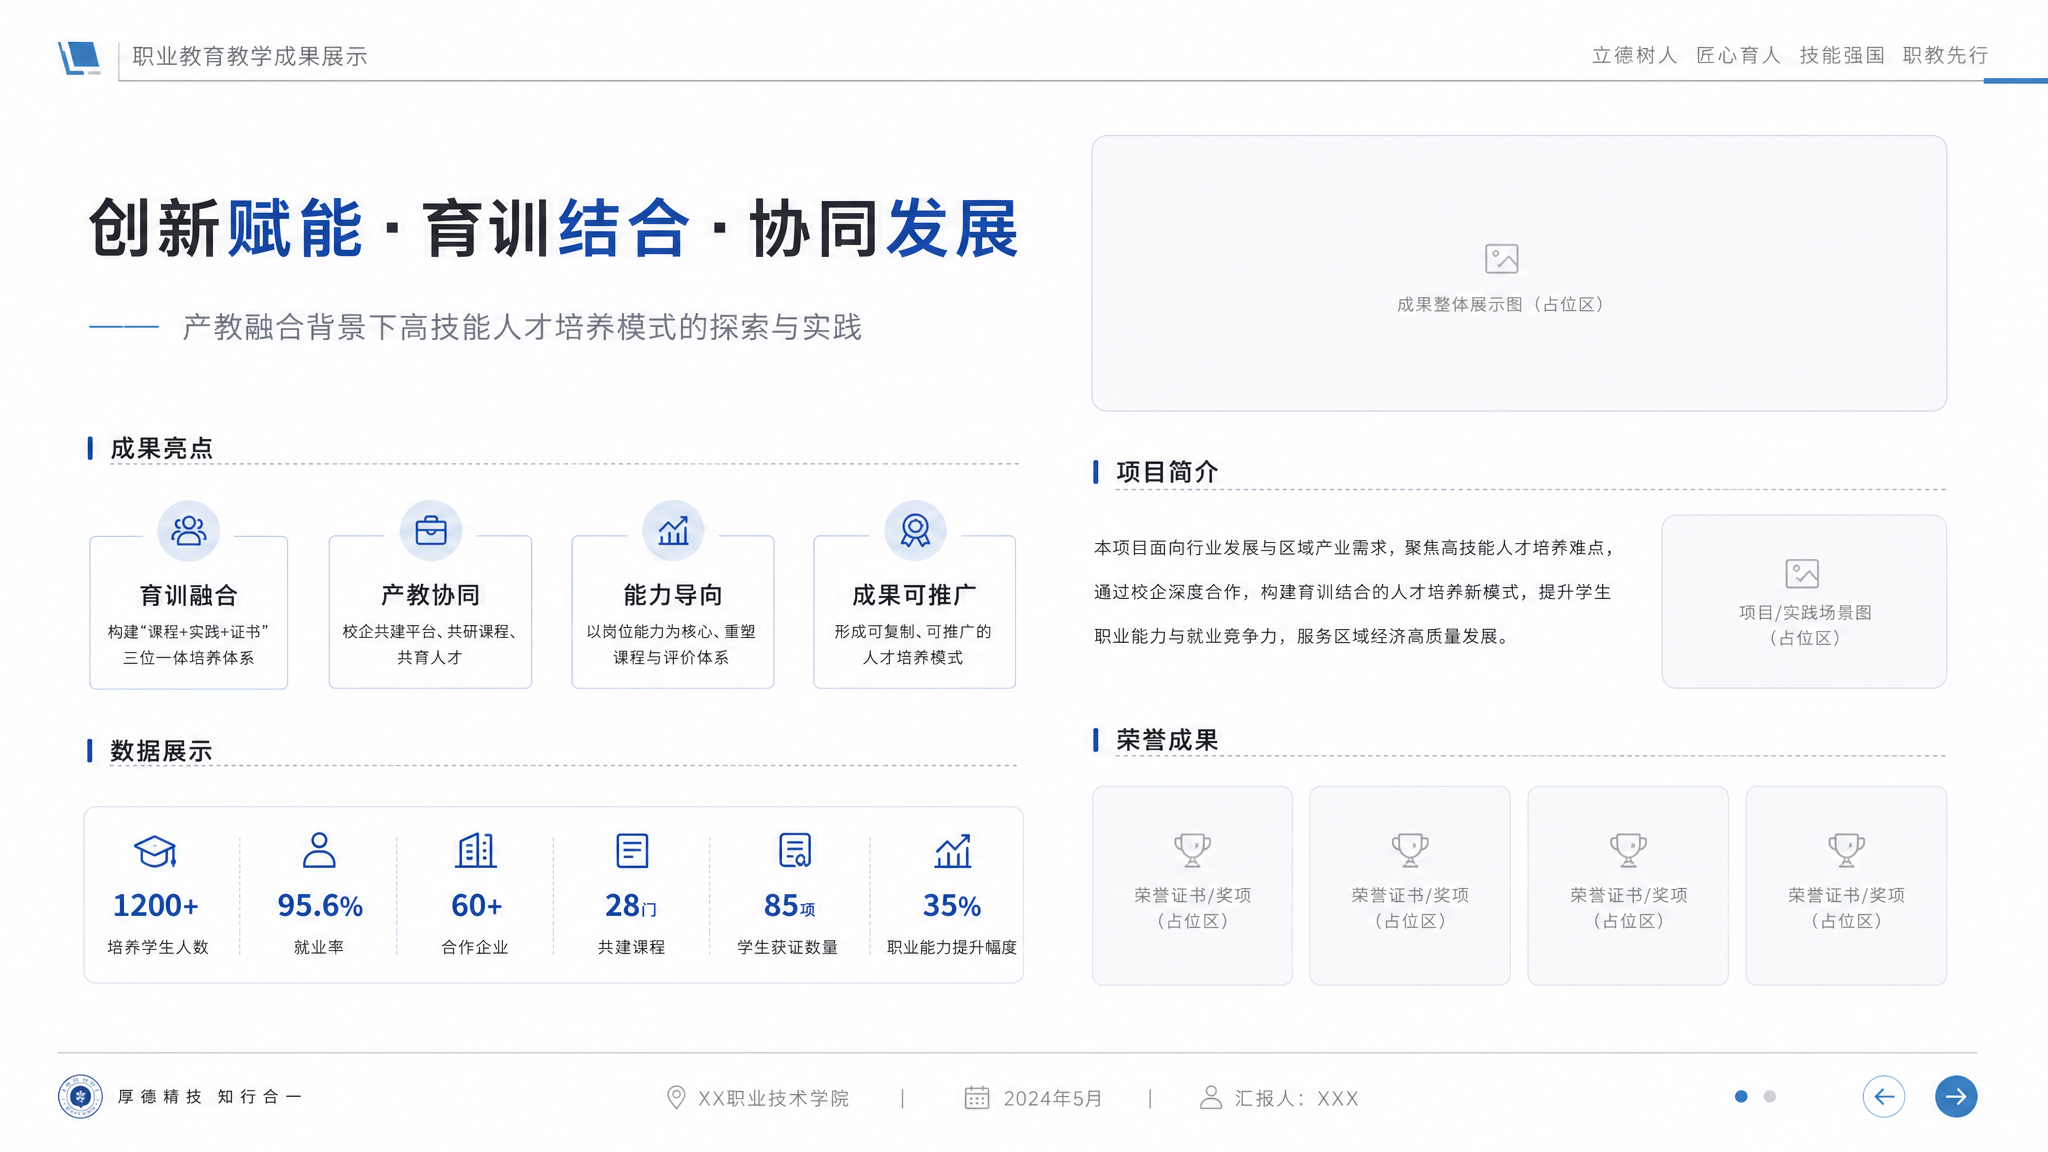2048x1152 pixels.
Task: Click the 荣誉成果 section heading
Action: (1167, 740)
